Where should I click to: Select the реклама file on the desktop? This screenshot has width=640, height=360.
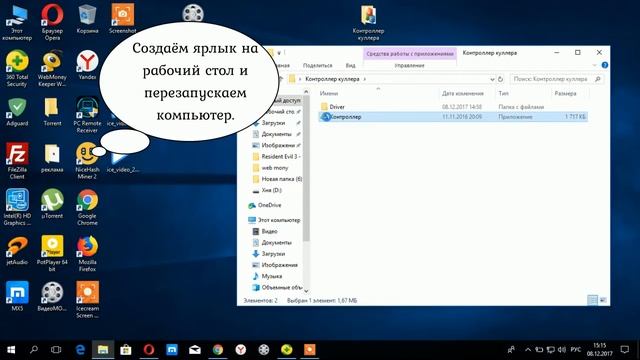(52, 158)
